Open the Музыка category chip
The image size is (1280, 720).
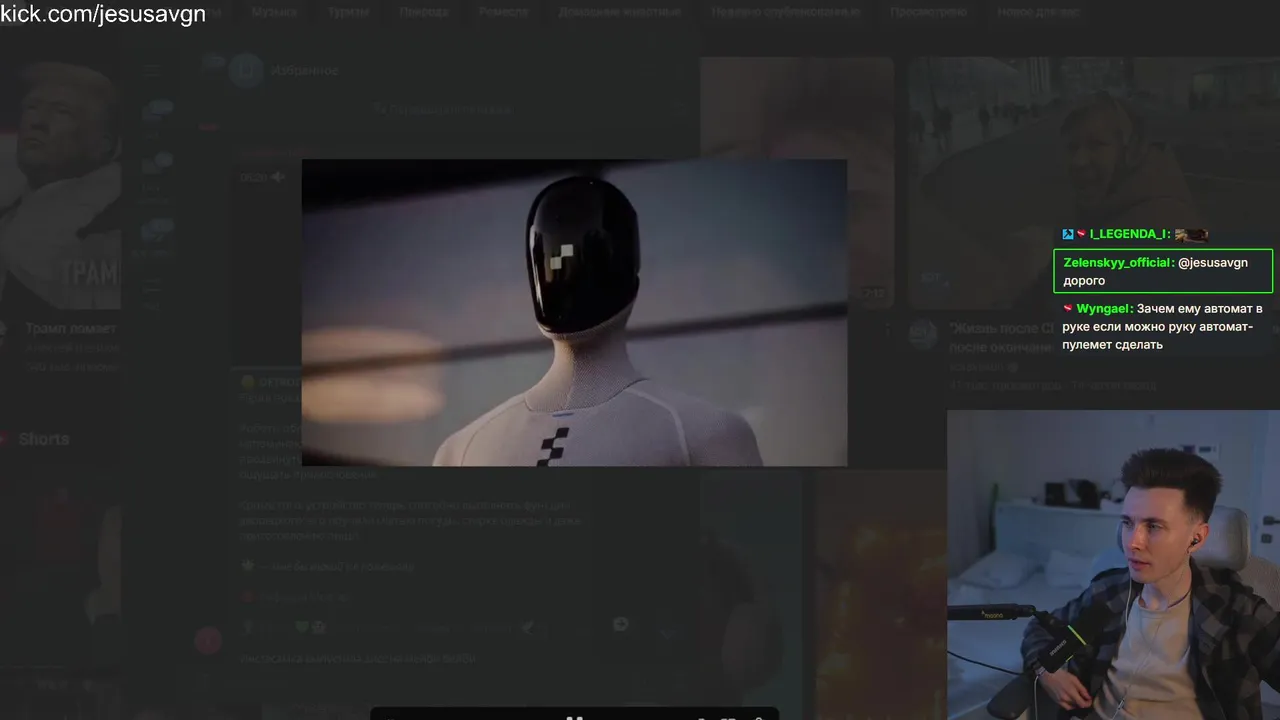(274, 12)
